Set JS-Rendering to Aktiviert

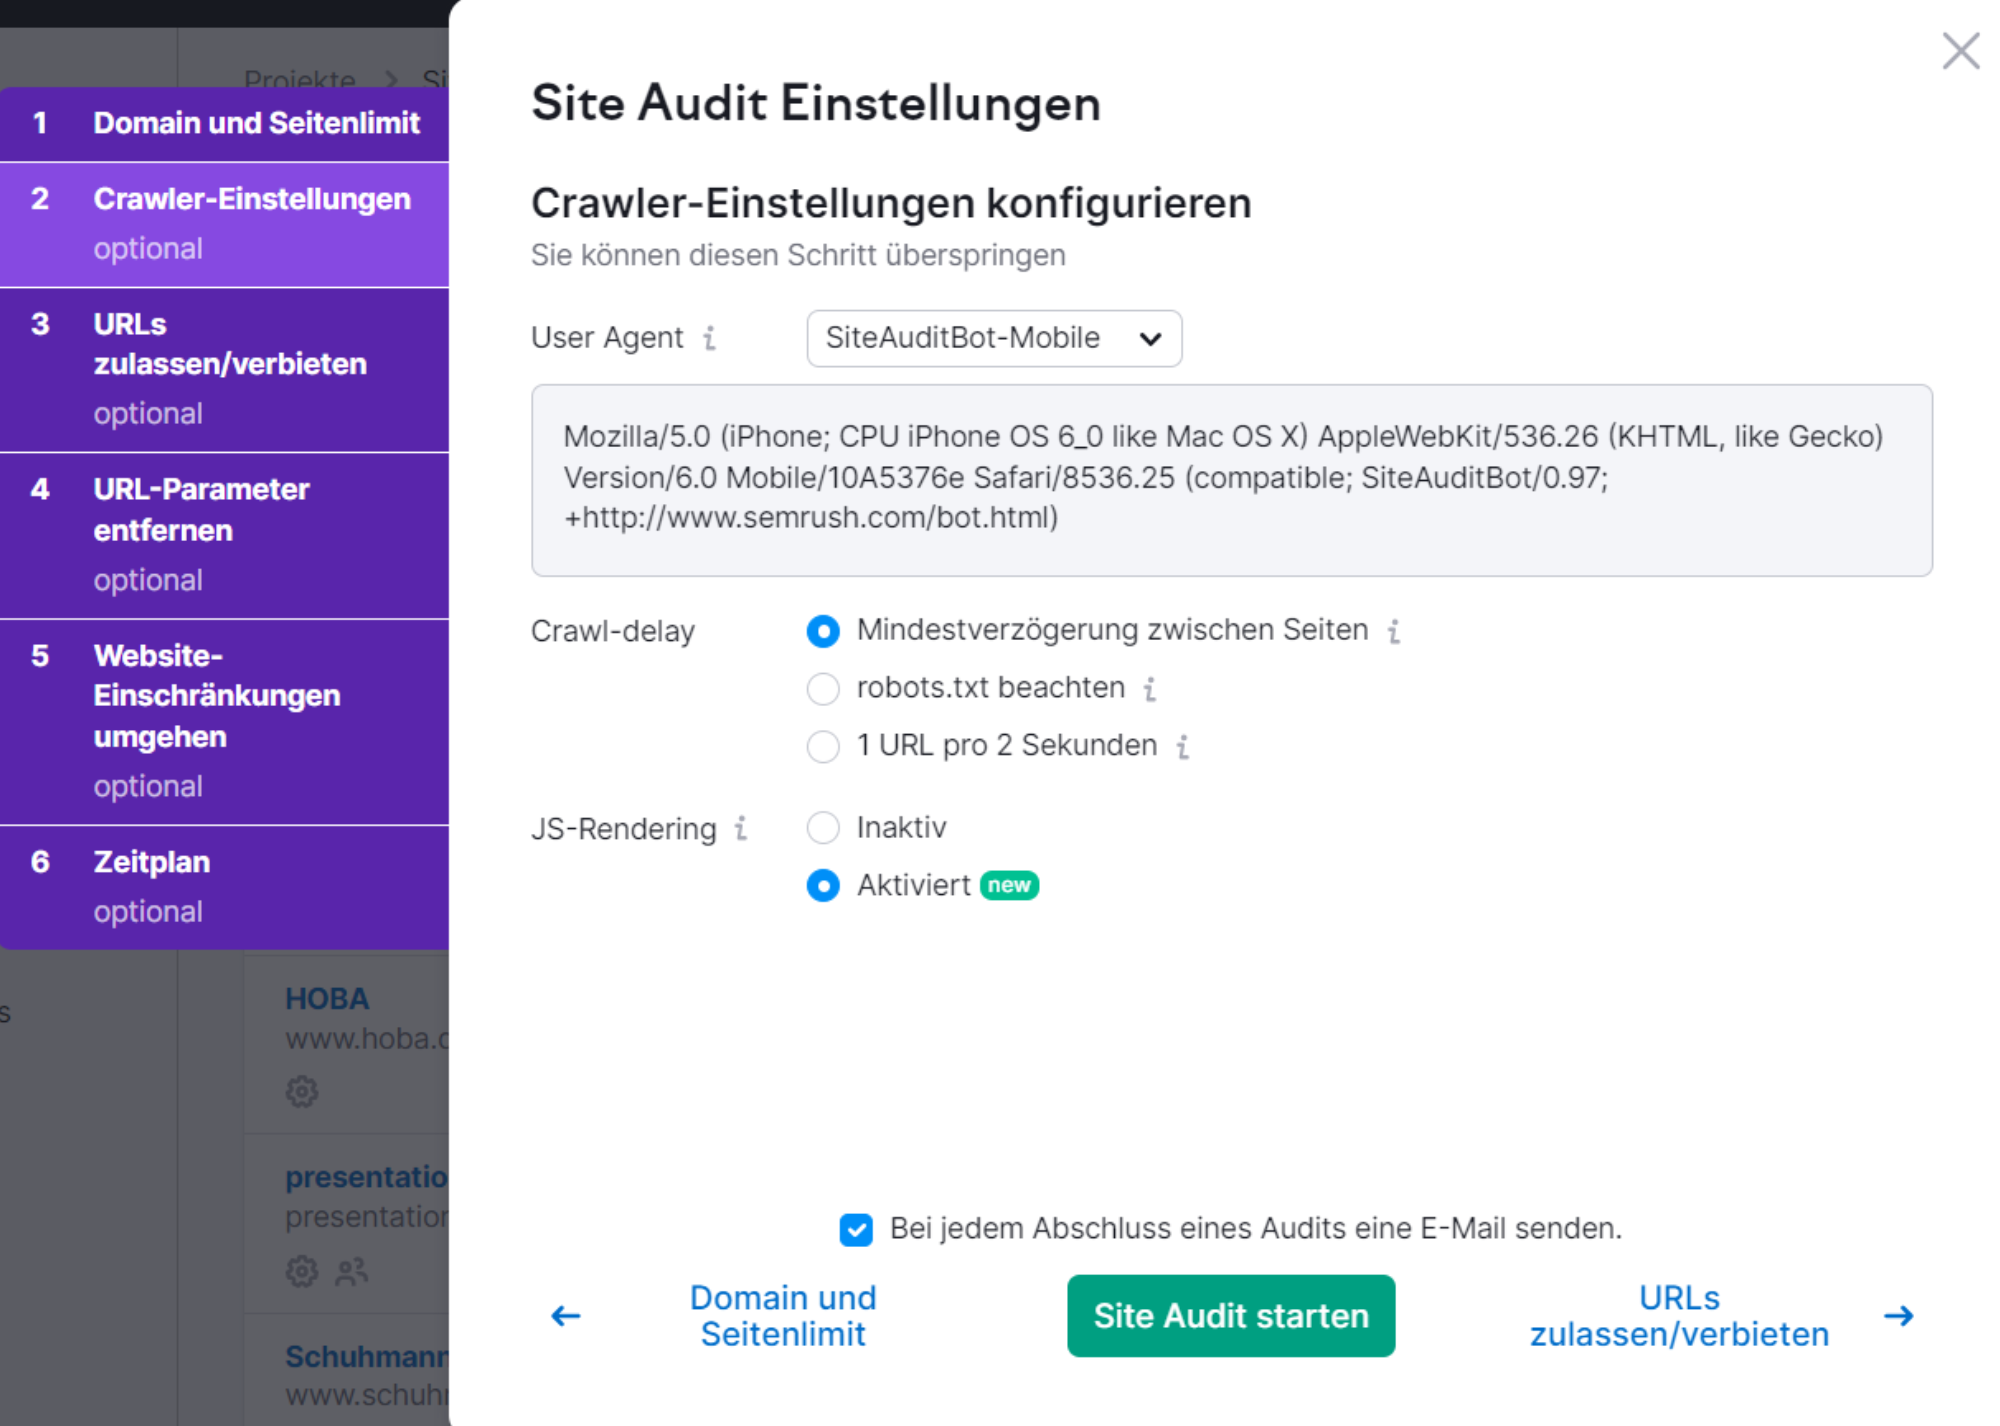coord(823,886)
